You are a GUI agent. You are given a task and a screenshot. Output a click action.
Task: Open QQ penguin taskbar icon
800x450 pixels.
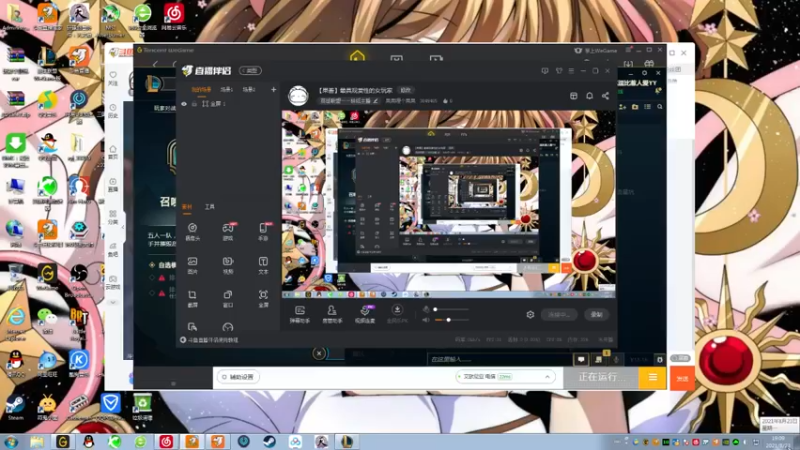89,442
